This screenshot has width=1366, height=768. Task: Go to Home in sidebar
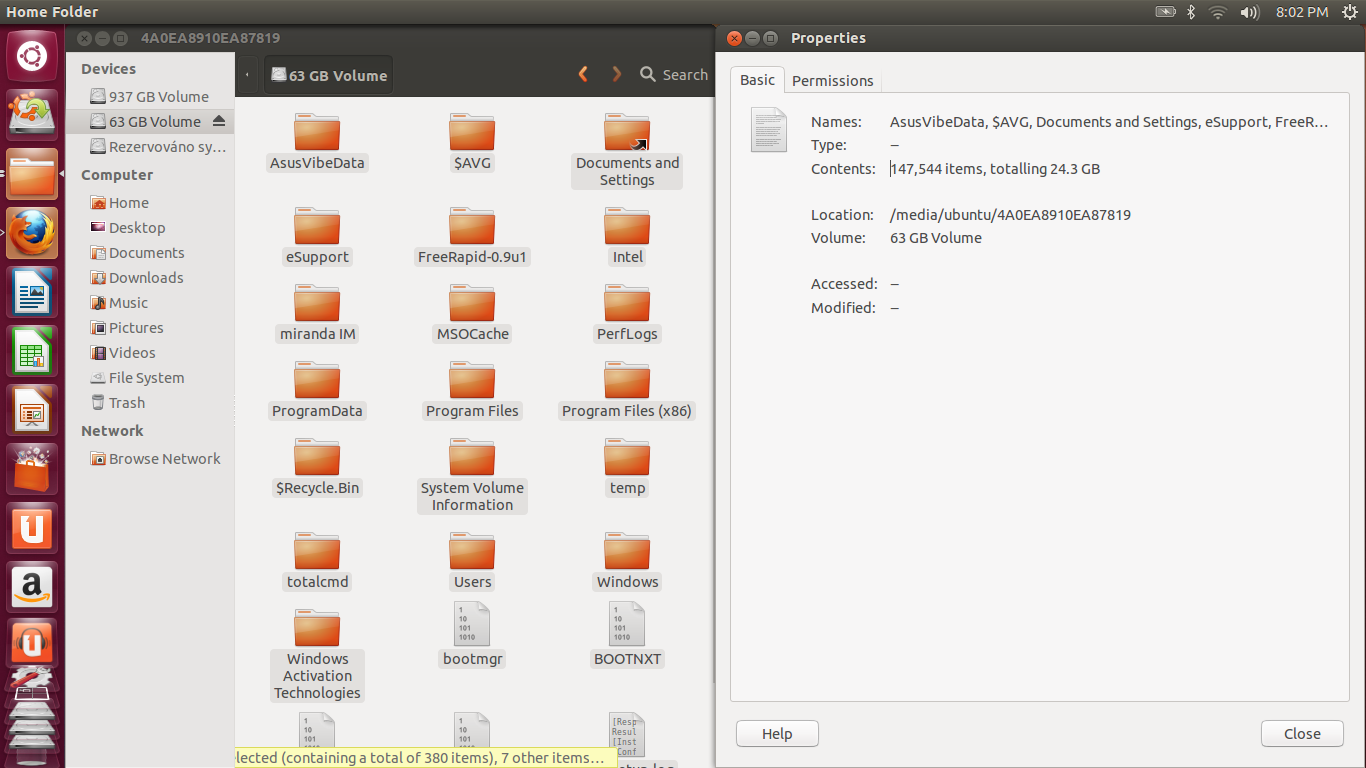[150, 202]
